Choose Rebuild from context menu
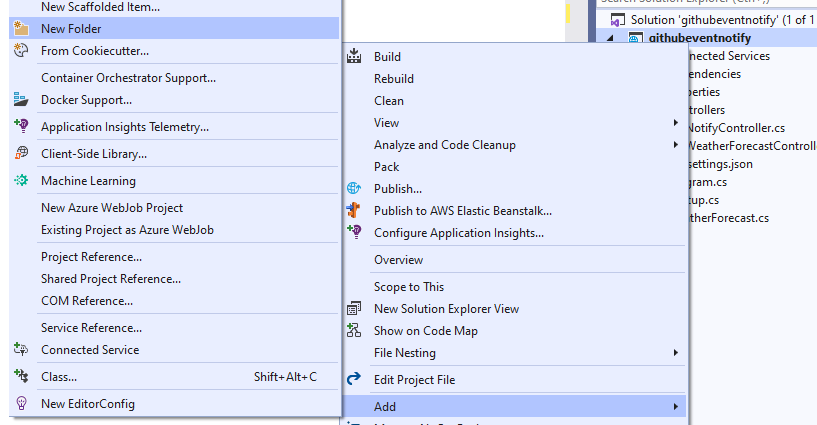Viewport: 817px width, 425px height. 514,78
